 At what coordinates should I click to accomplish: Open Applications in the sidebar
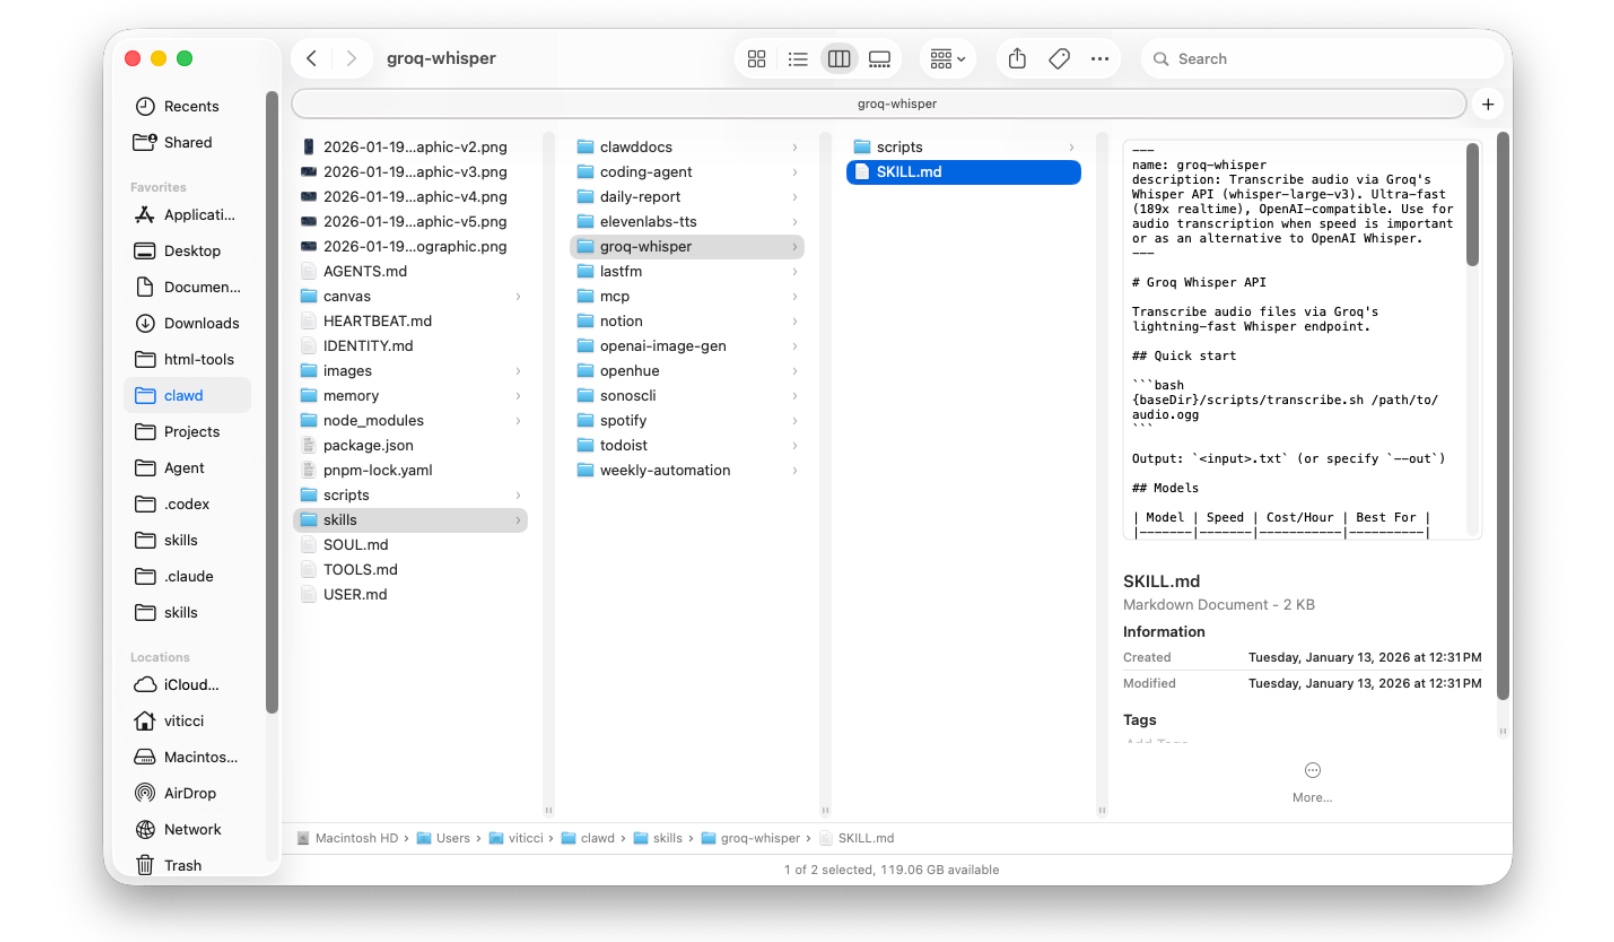click(190, 215)
